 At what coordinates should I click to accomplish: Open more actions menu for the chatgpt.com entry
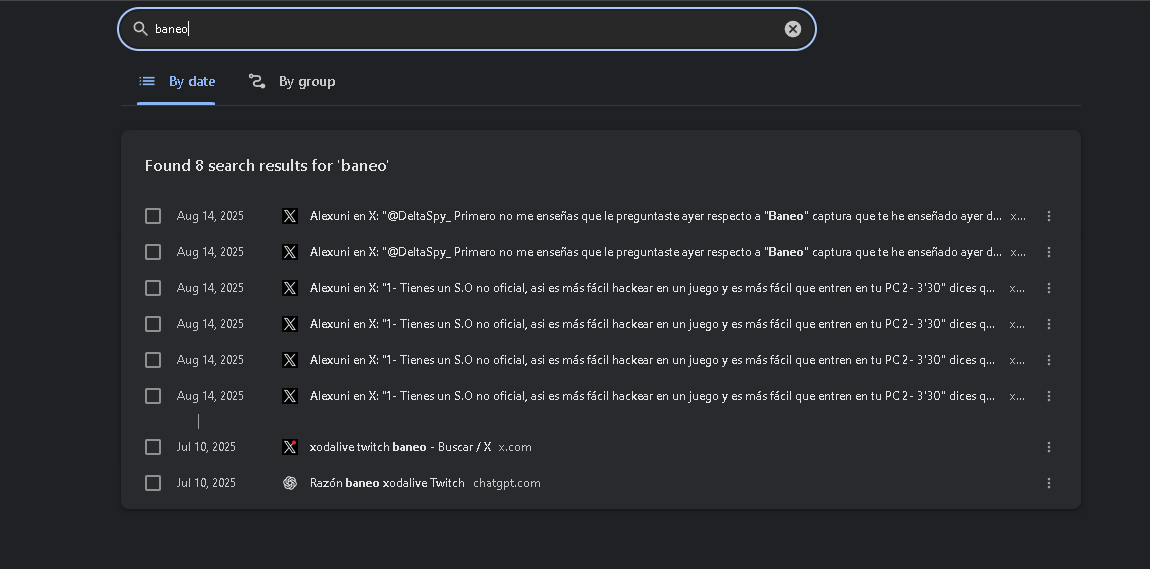pos(1049,482)
